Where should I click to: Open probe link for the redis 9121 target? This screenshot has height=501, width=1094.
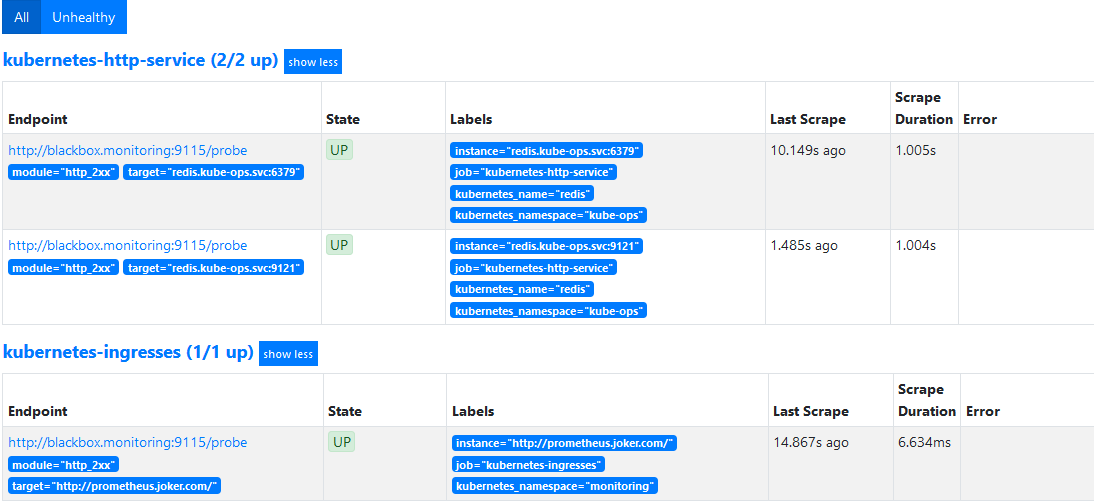tap(128, 246)
